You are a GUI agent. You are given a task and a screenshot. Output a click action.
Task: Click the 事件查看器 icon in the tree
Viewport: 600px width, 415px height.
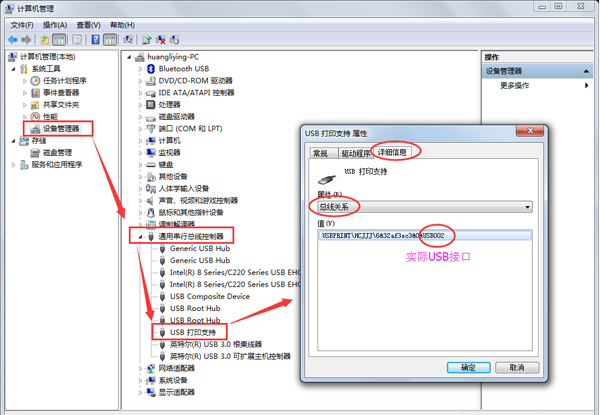coord(35,93)
